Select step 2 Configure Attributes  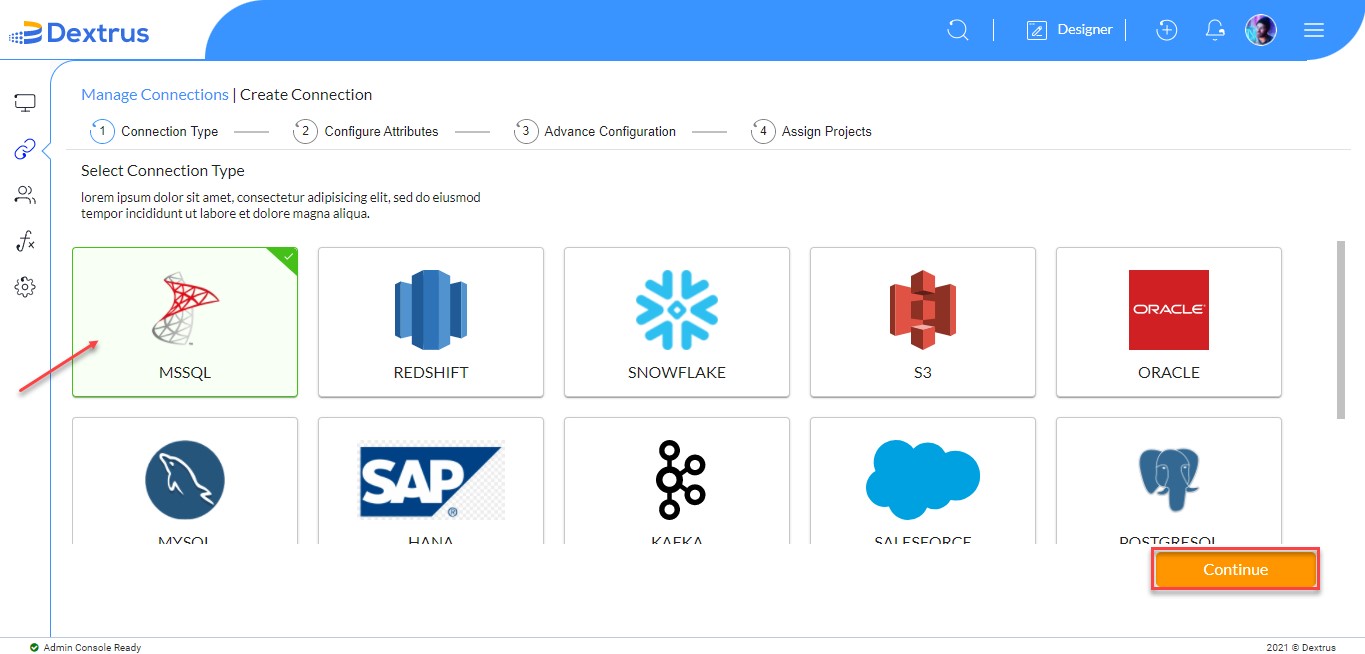point(366,131)
